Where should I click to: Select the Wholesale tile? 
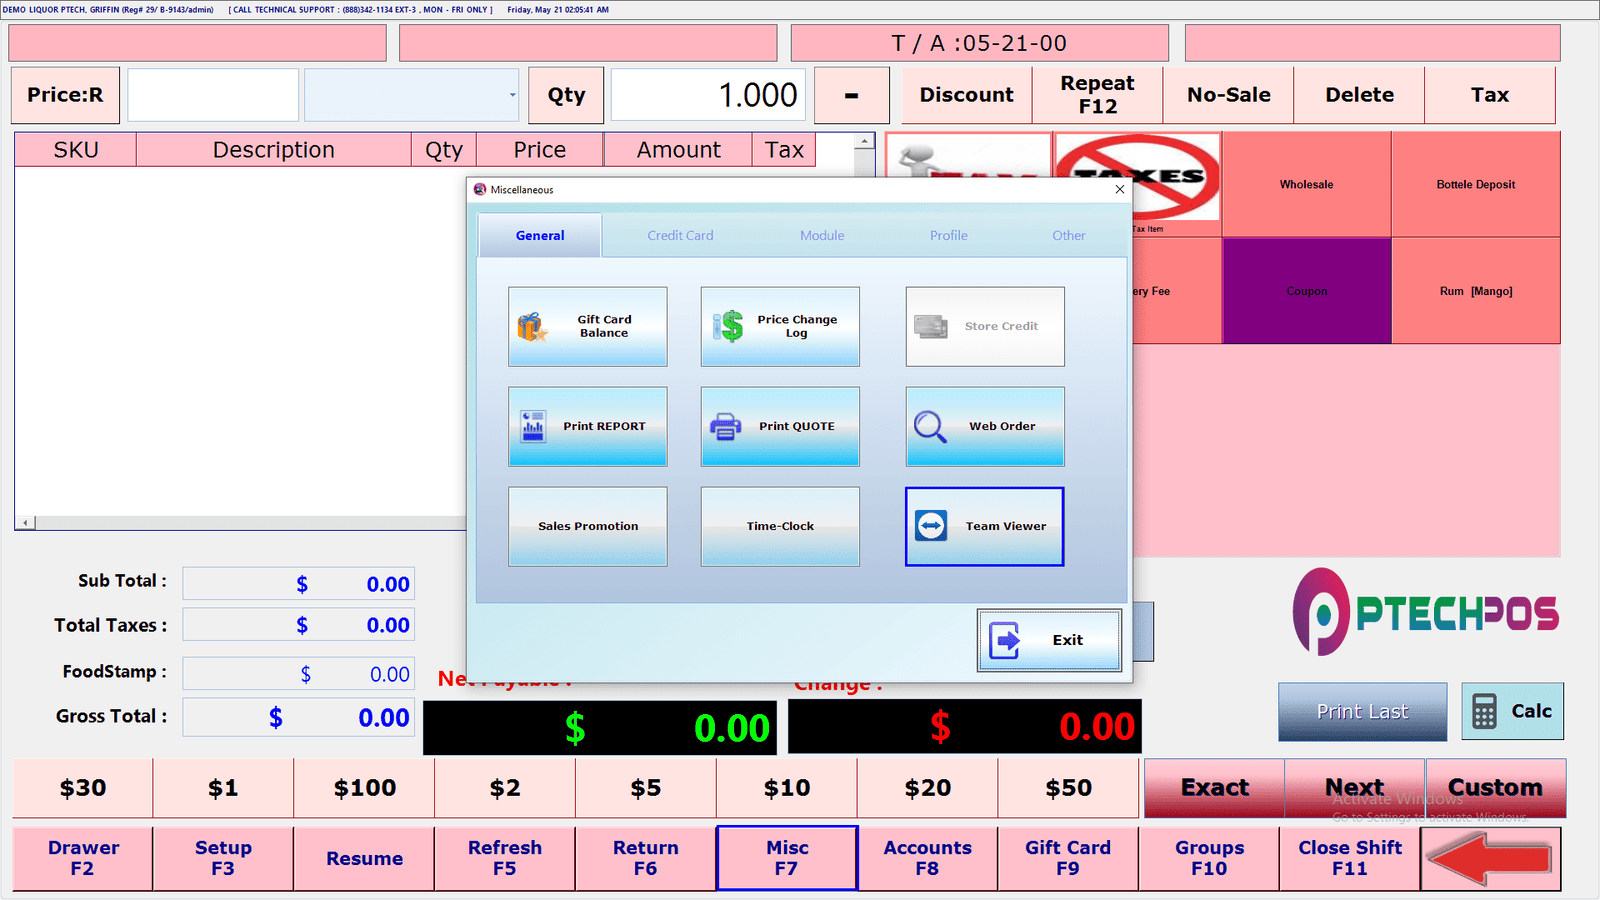coord(1307,185)
